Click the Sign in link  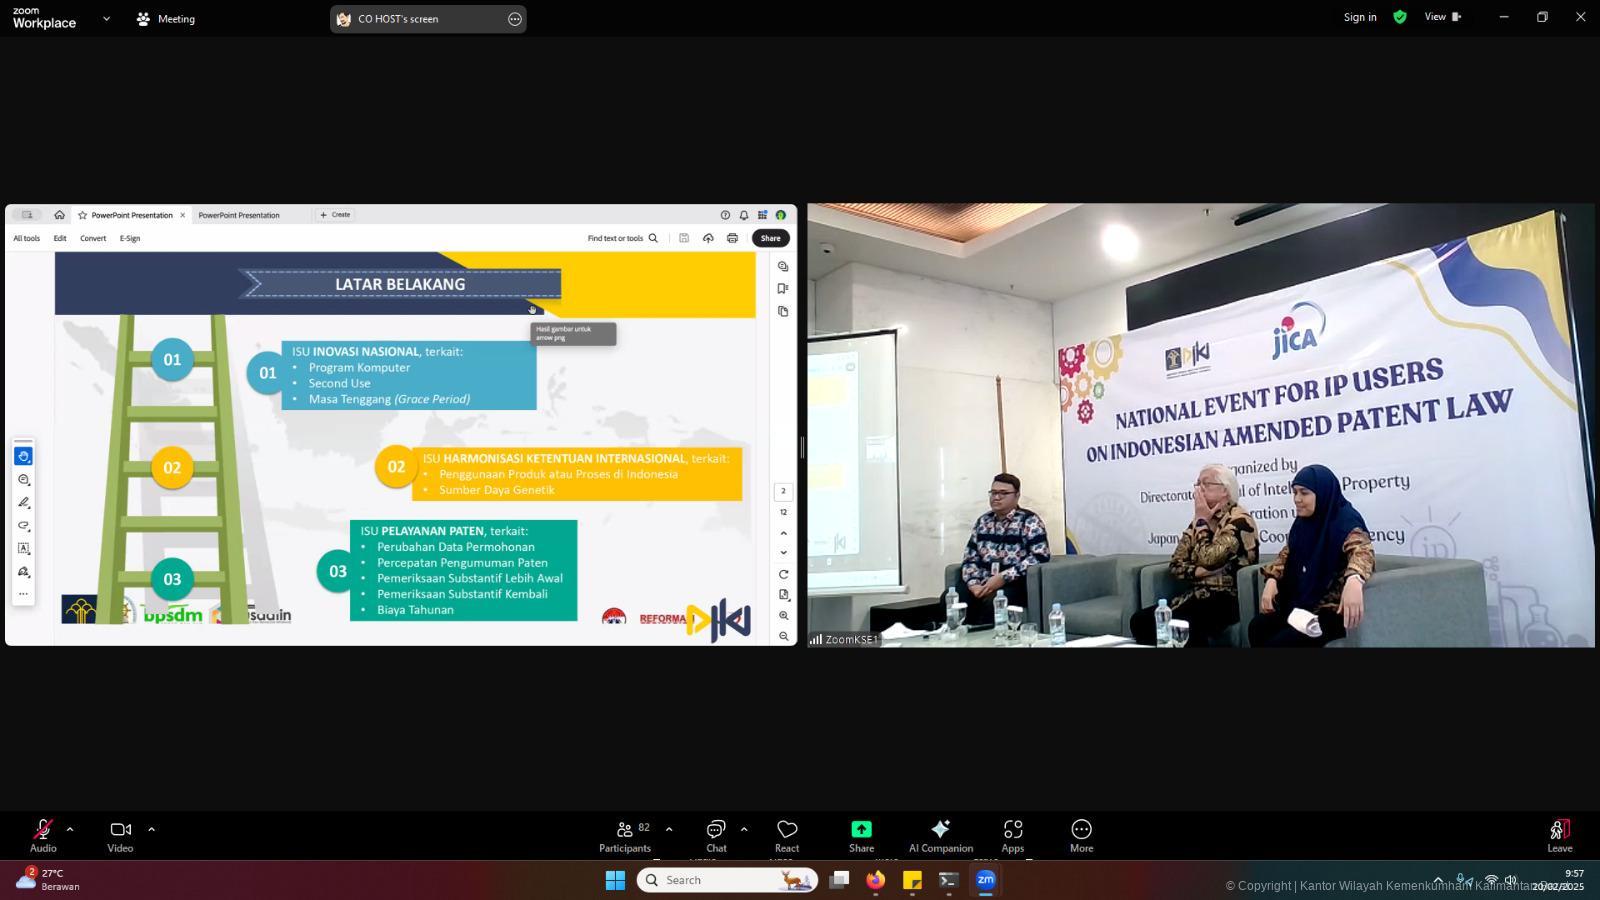pos(1359,17)
